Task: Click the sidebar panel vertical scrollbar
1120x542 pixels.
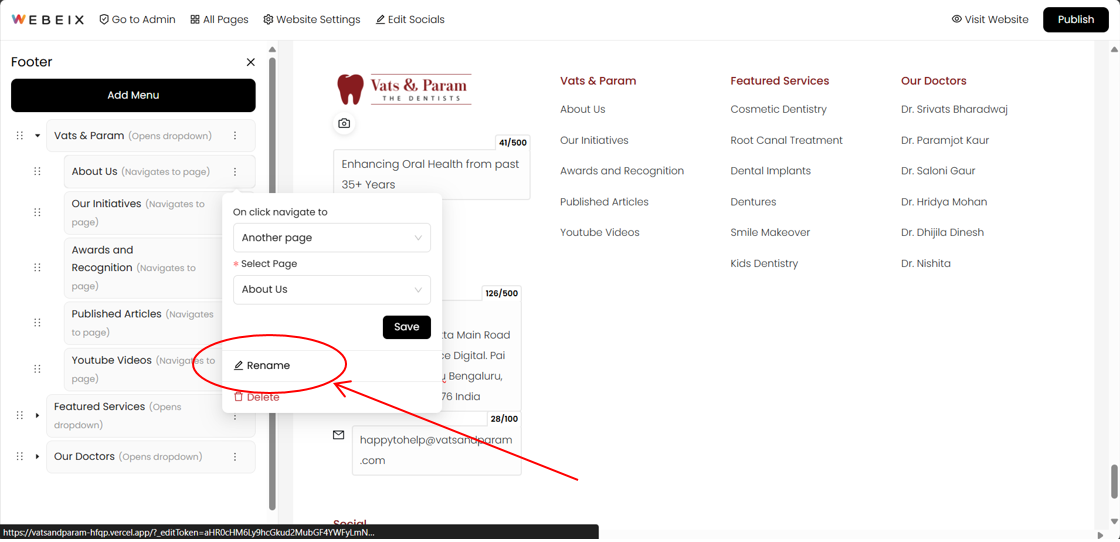Action: pyautogui.click(x=272, y=283)
